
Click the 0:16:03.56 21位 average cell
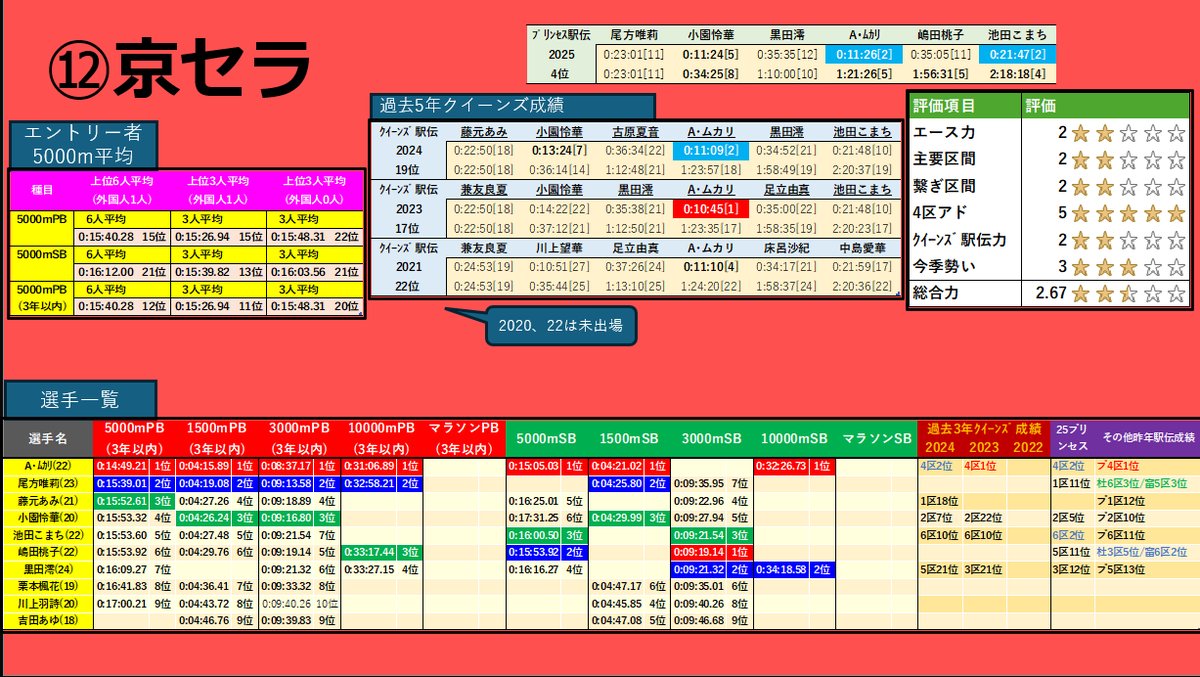pyautogui.click(x=315, y=271)
